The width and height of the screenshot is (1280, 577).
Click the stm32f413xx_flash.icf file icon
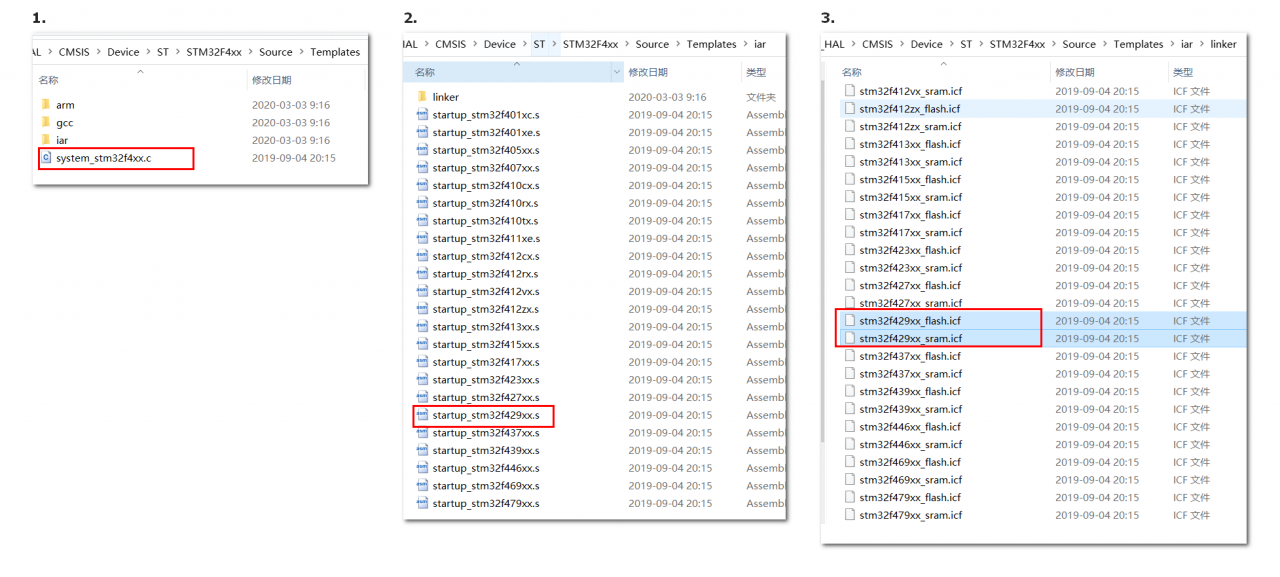850,144
